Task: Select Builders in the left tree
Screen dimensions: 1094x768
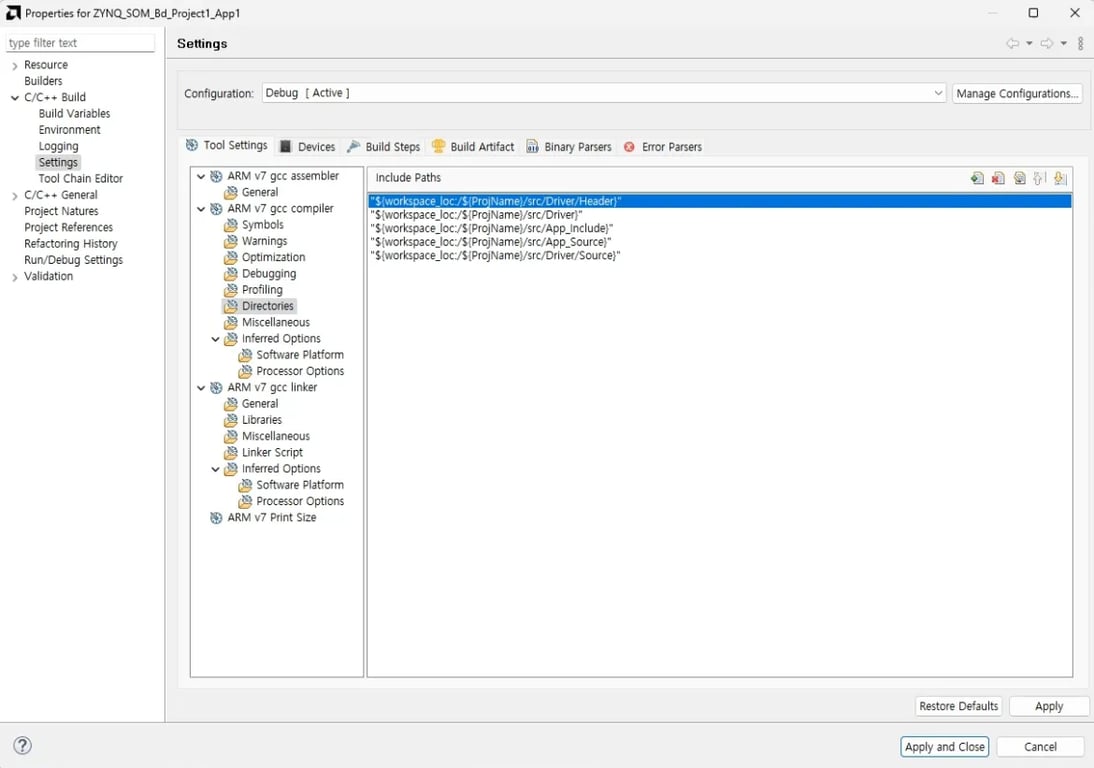Action: coord(43,81)
